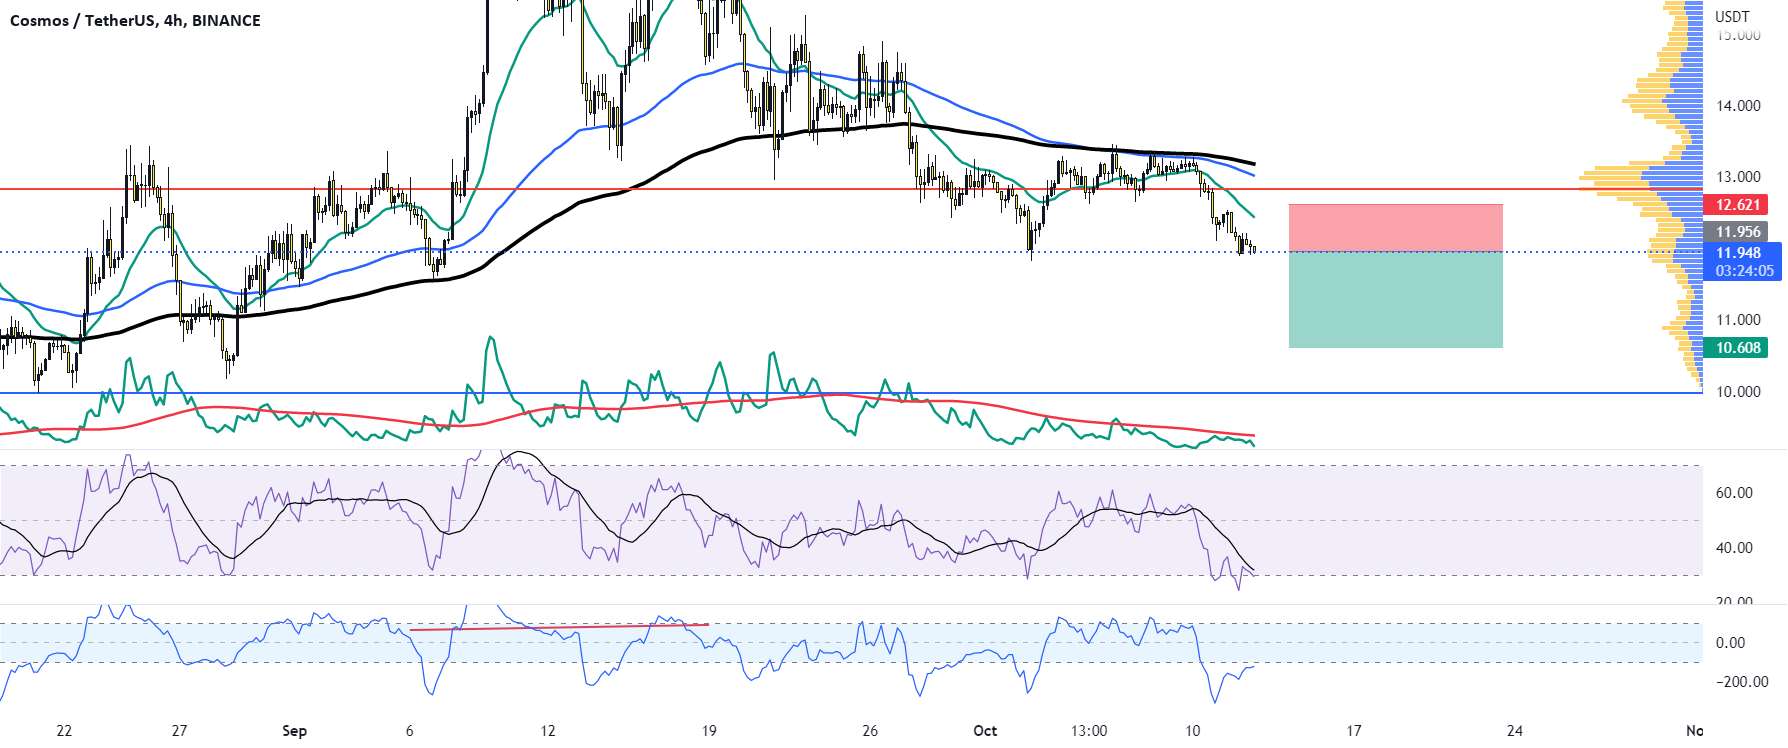1788x748 pixels.
Task: Click the red 12.621 stop-loss price label
Action: click(x=1737, y=205)
